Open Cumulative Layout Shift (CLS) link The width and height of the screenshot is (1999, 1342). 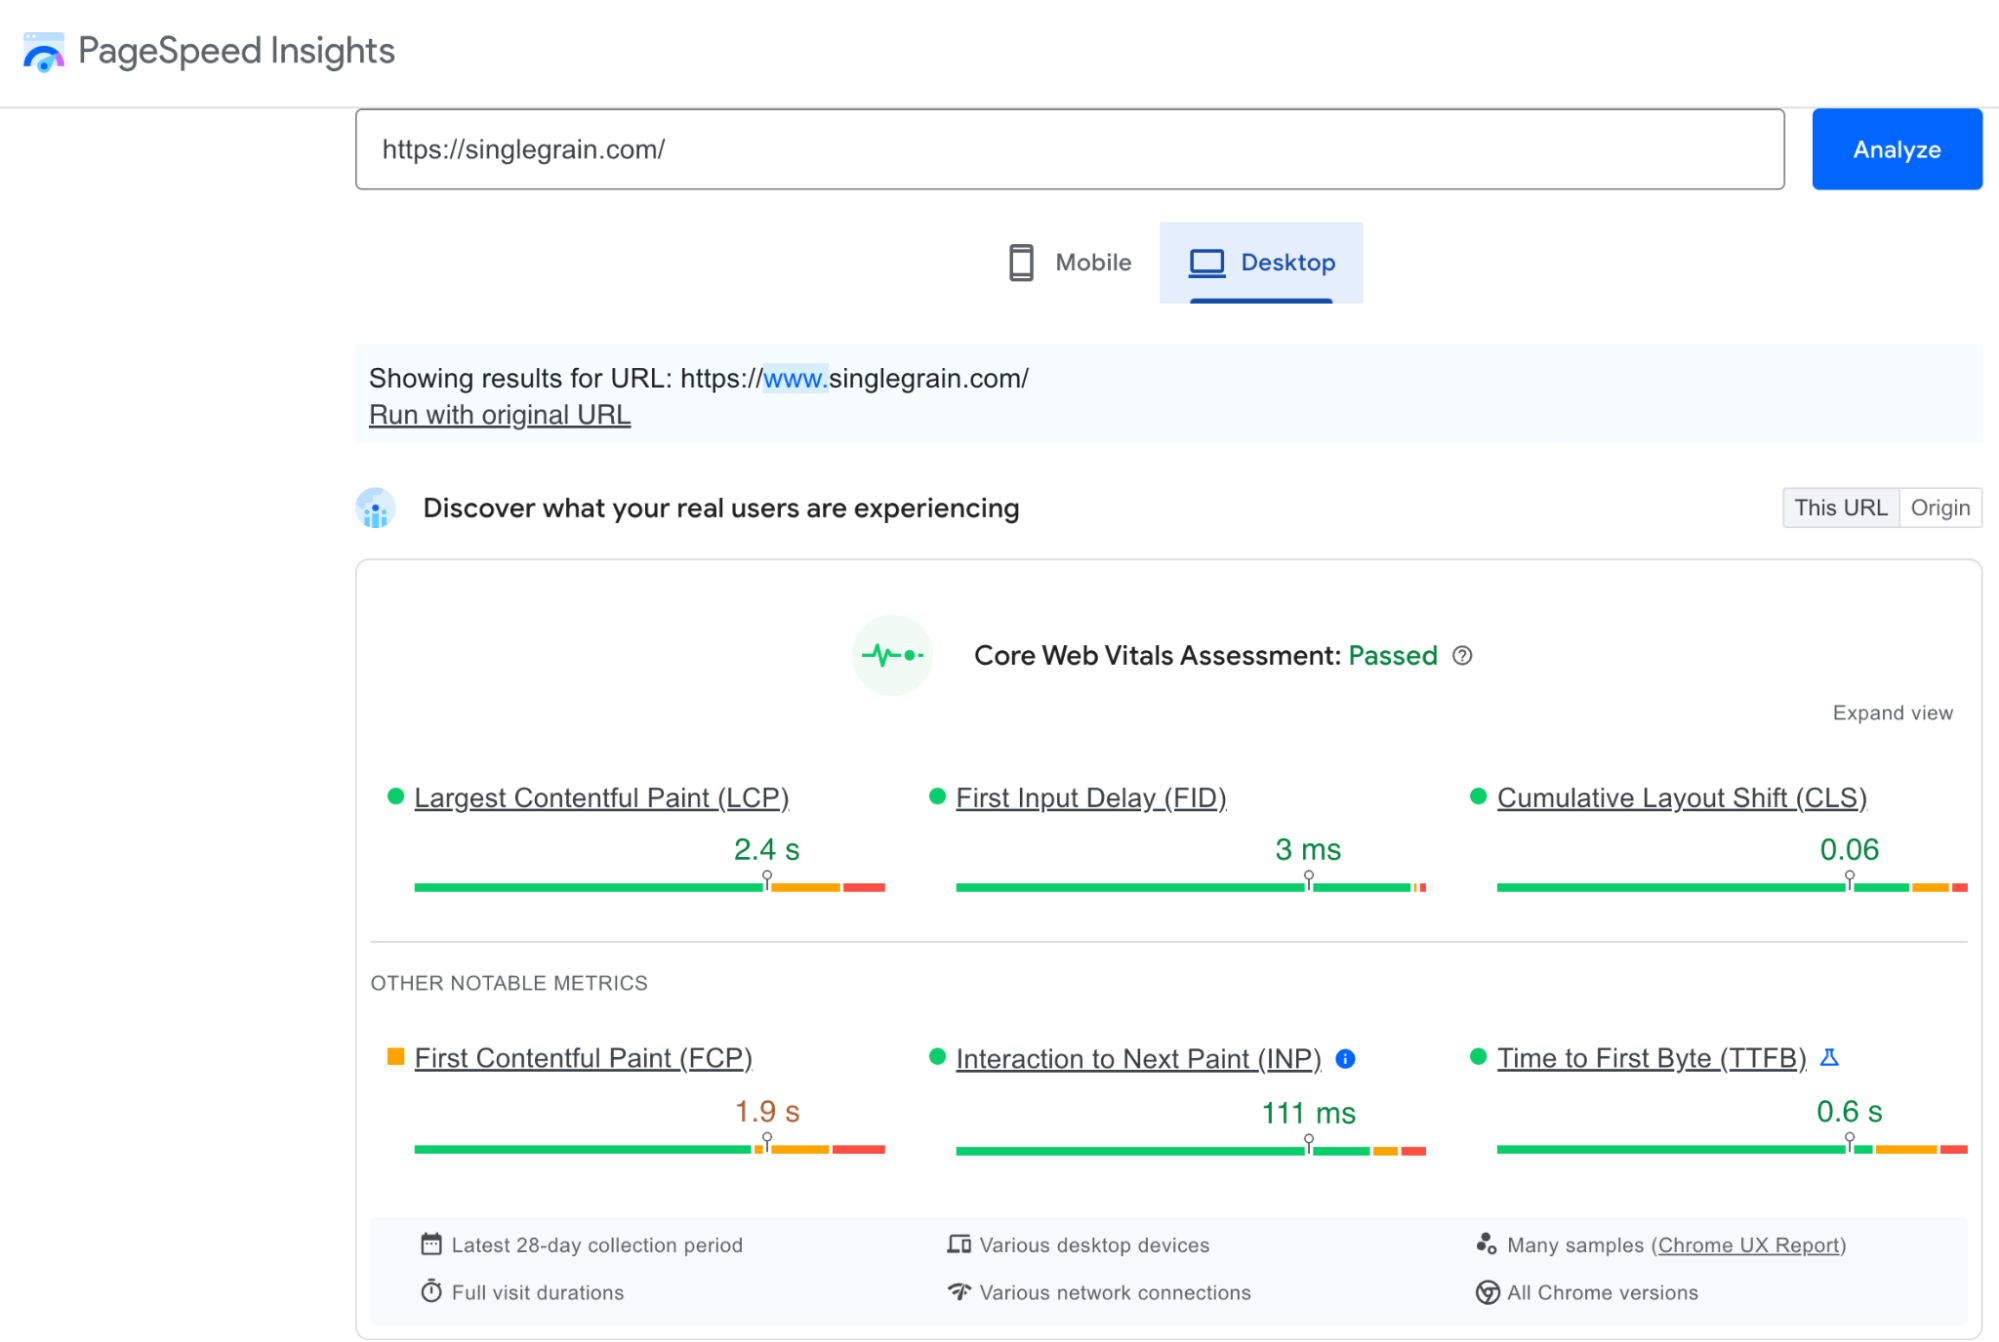pos(1682,798)
